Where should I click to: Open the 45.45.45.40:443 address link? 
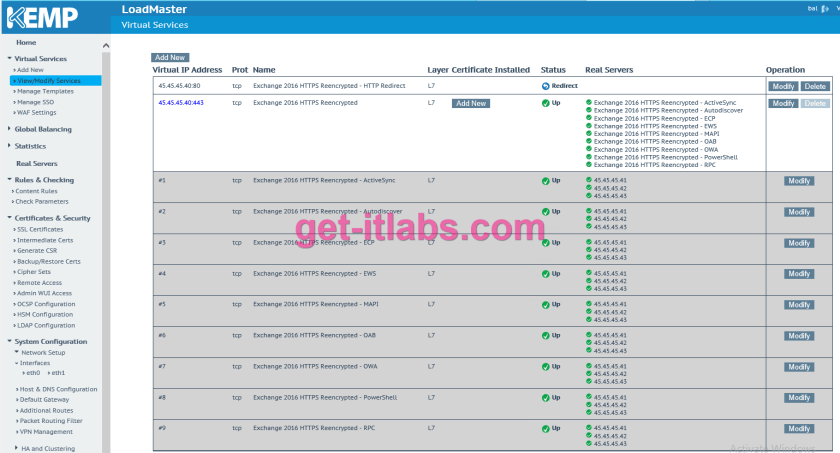click(181, 103)
